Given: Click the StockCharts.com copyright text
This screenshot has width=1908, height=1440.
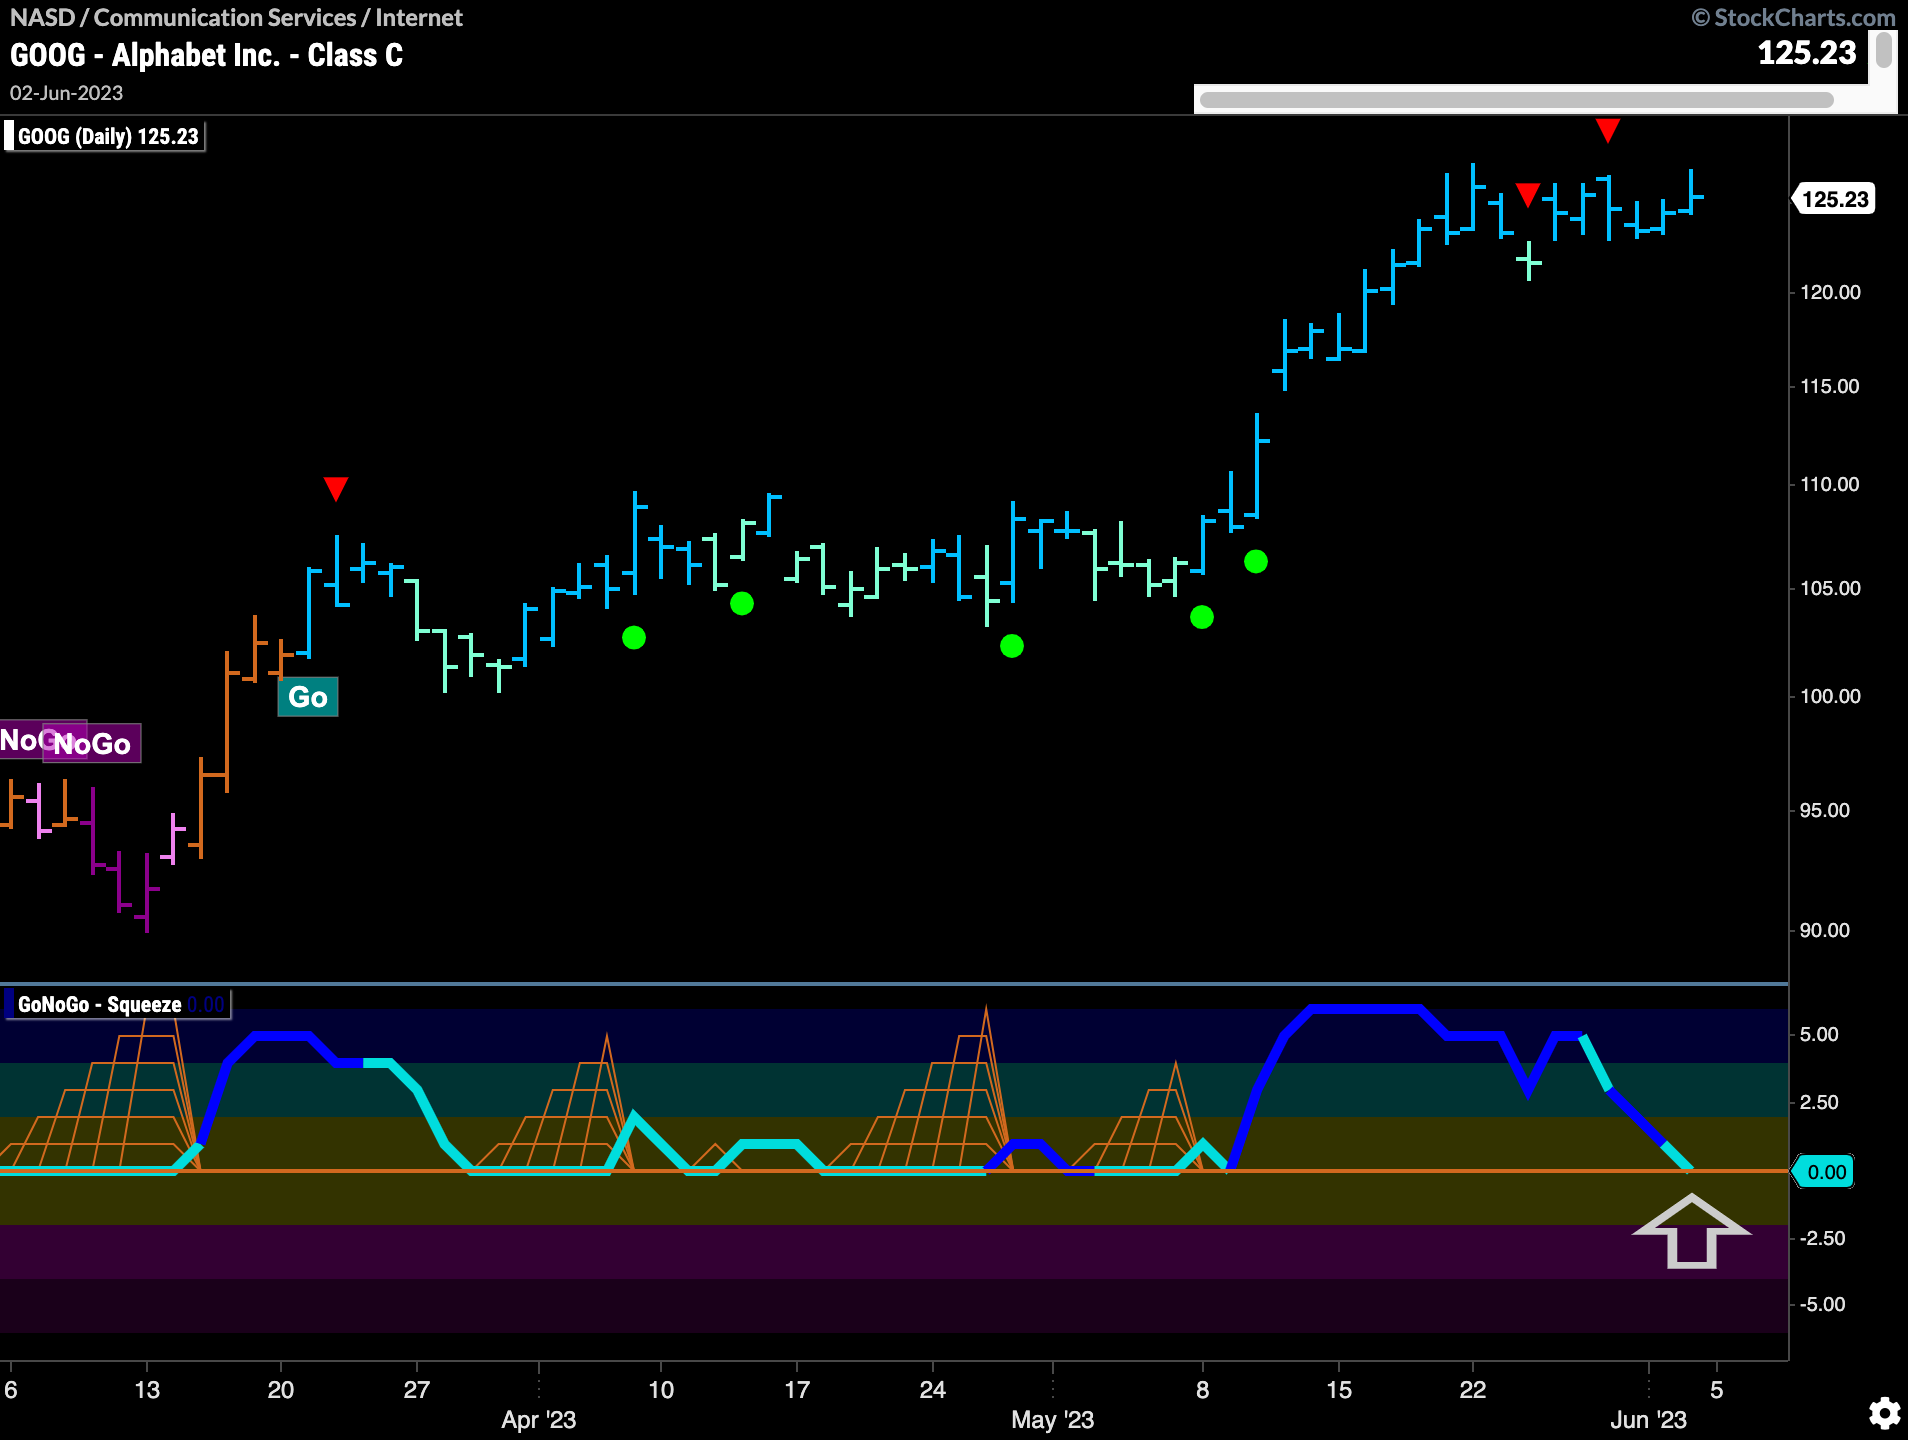Looking at the screenshot, I should (x=1793, y=17).
